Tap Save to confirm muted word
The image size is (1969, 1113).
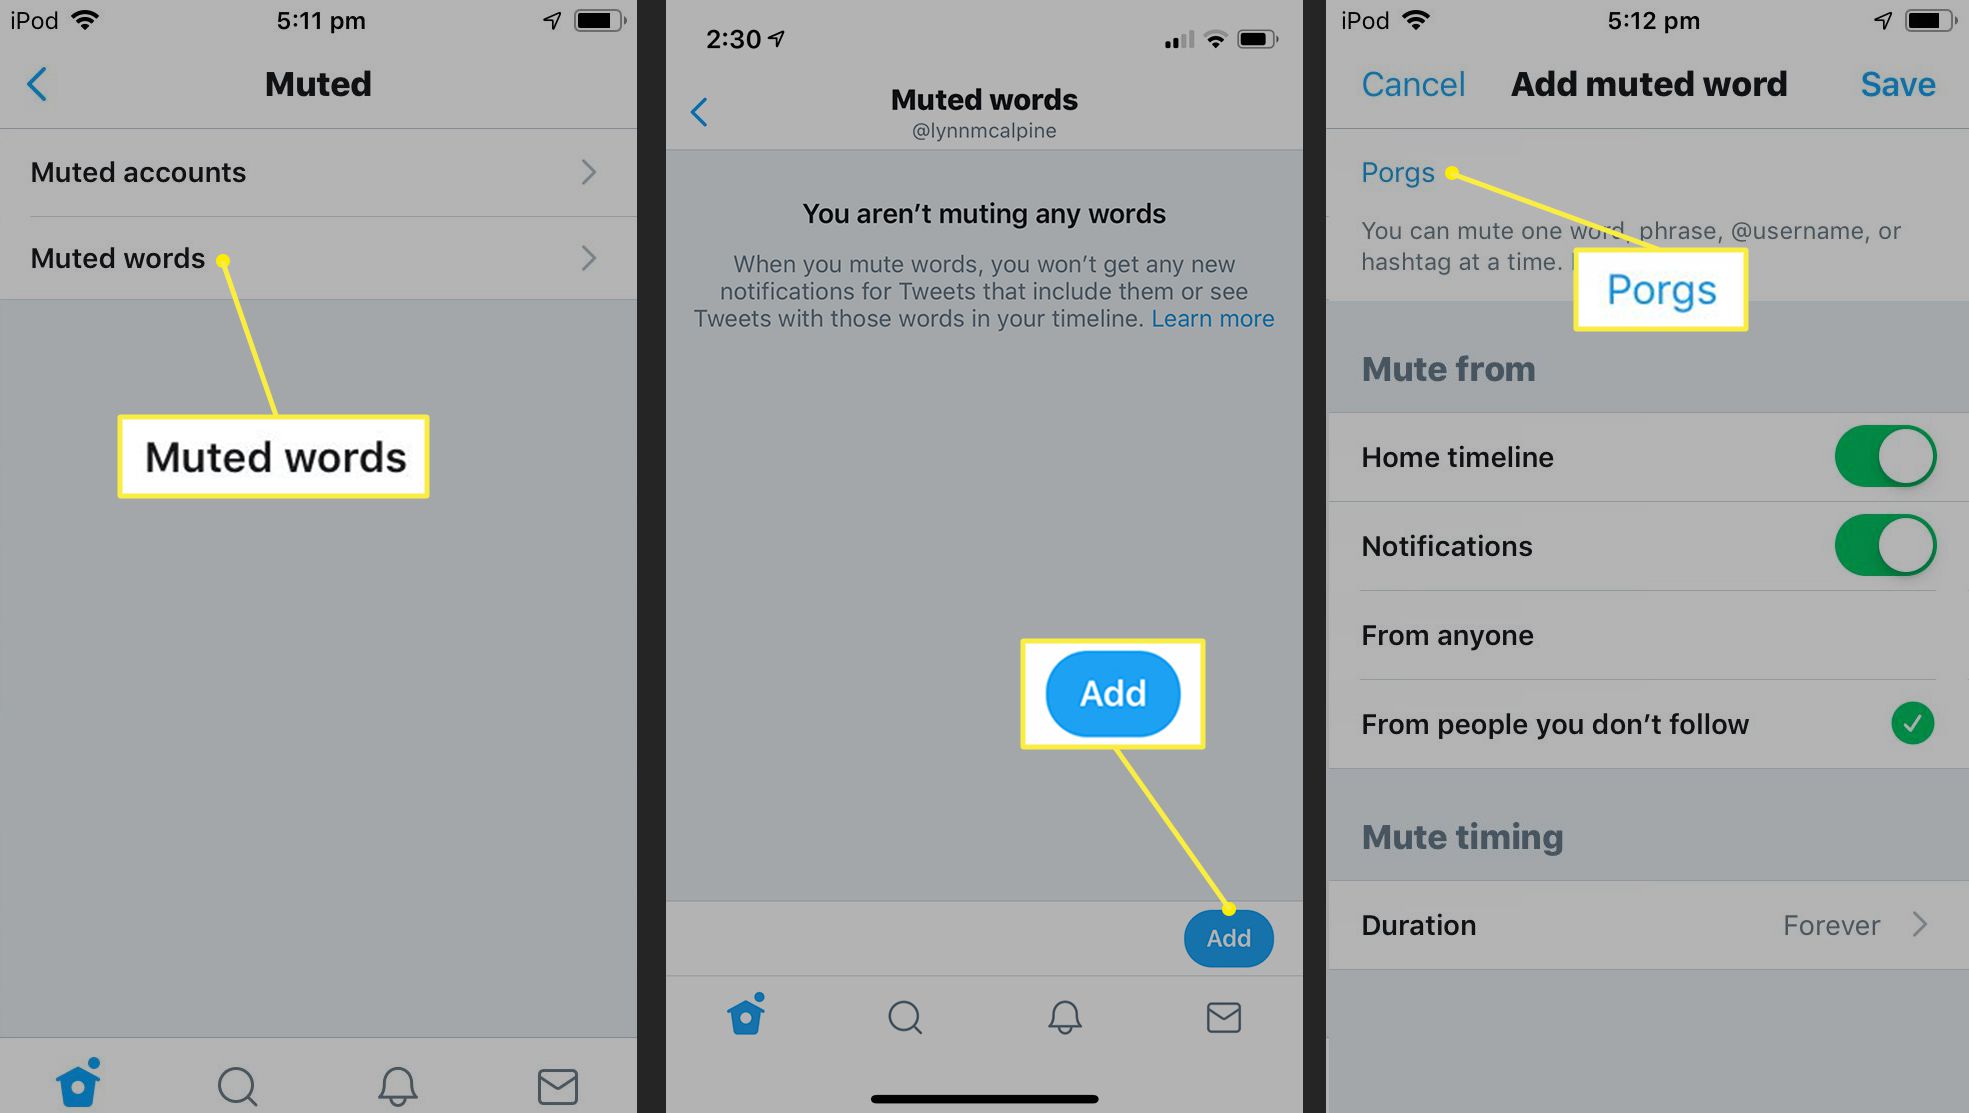click(x=1899, y=84)
